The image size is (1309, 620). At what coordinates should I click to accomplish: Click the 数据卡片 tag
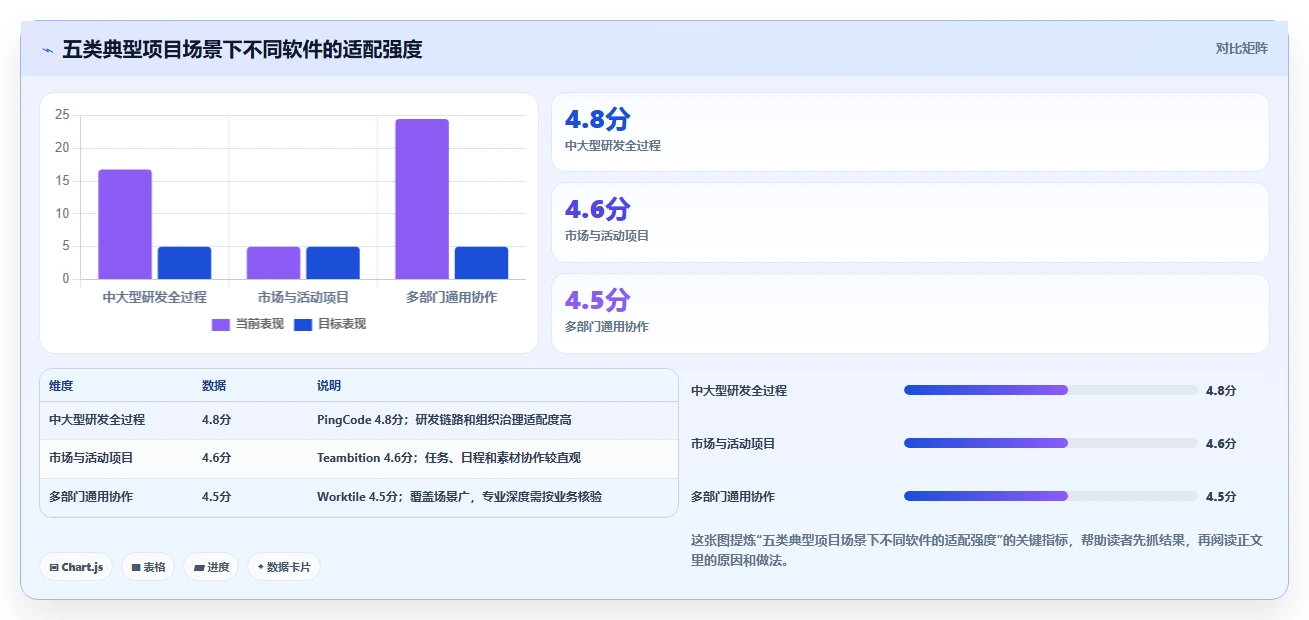284,567
